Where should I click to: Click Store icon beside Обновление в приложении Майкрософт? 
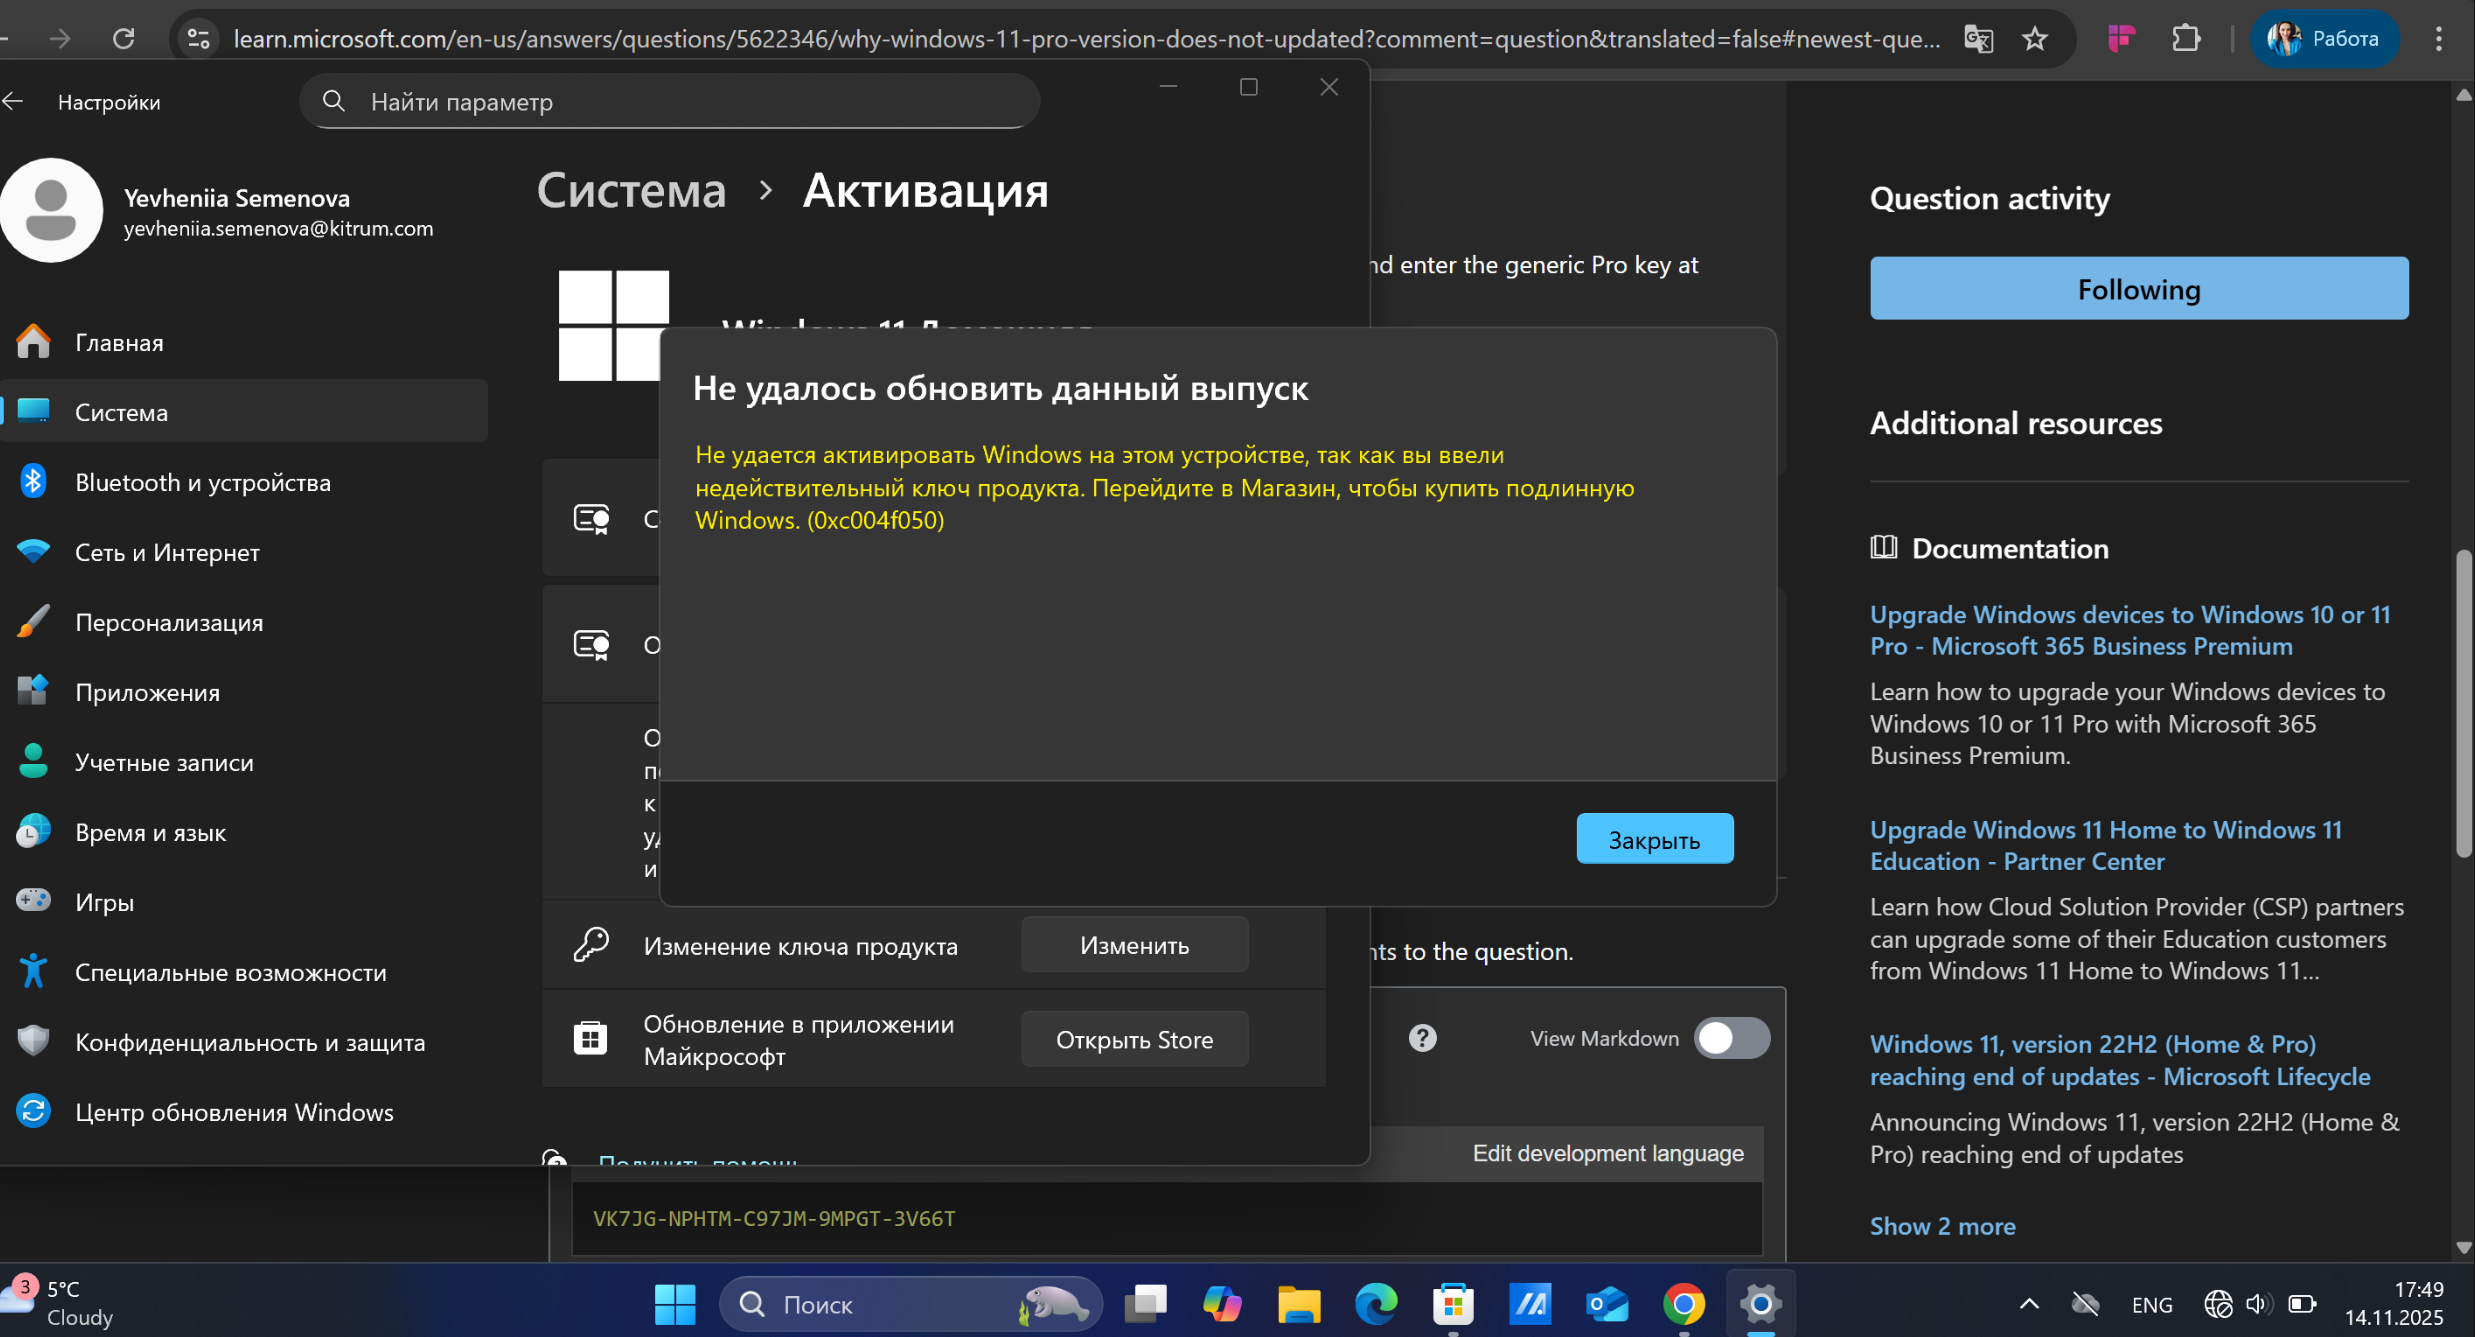pyautogui.click(x=590, y=1038)
